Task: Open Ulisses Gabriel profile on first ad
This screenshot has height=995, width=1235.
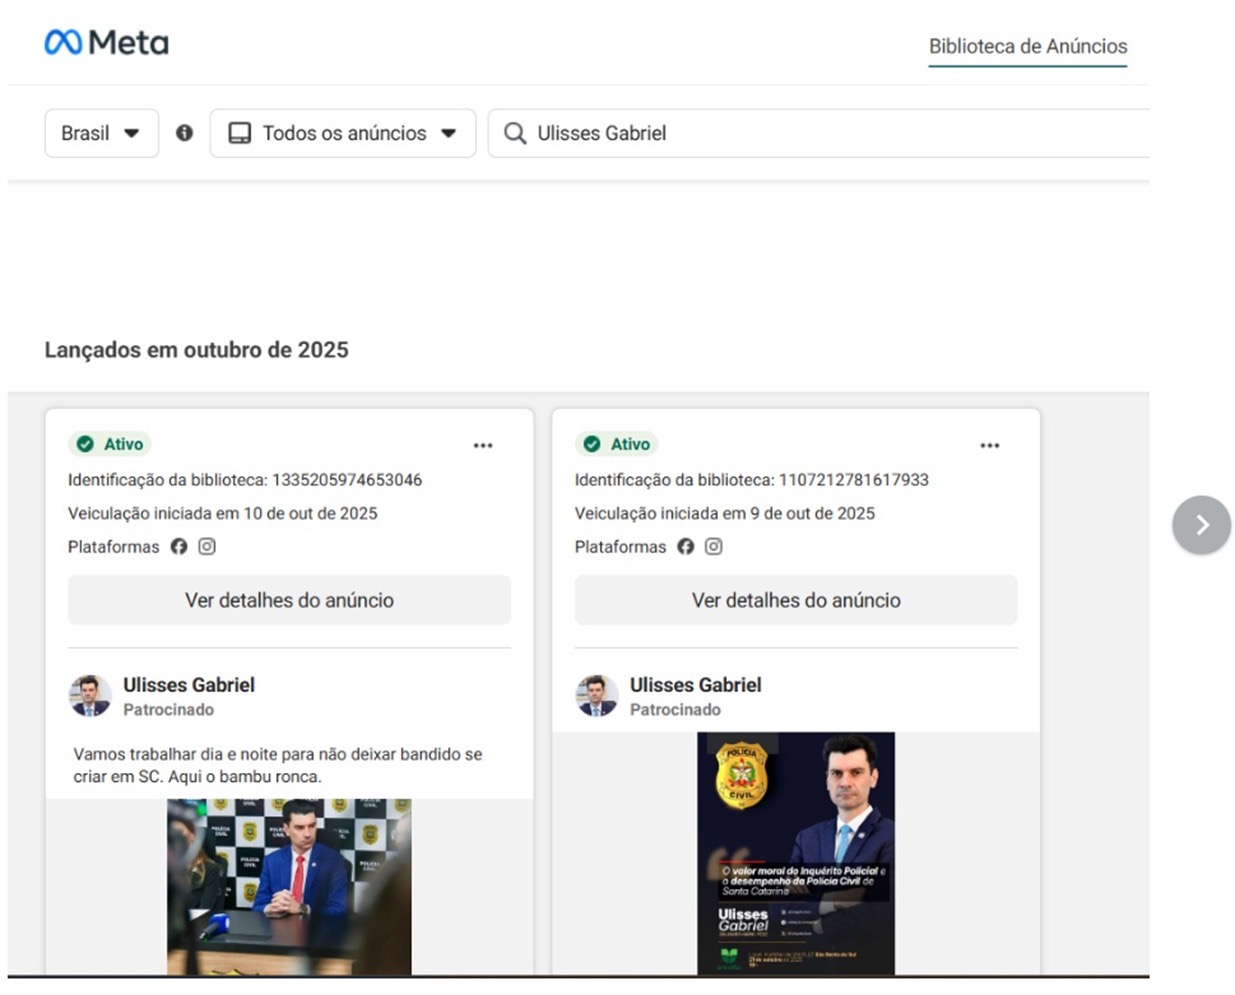Action: tap(189, 685)
